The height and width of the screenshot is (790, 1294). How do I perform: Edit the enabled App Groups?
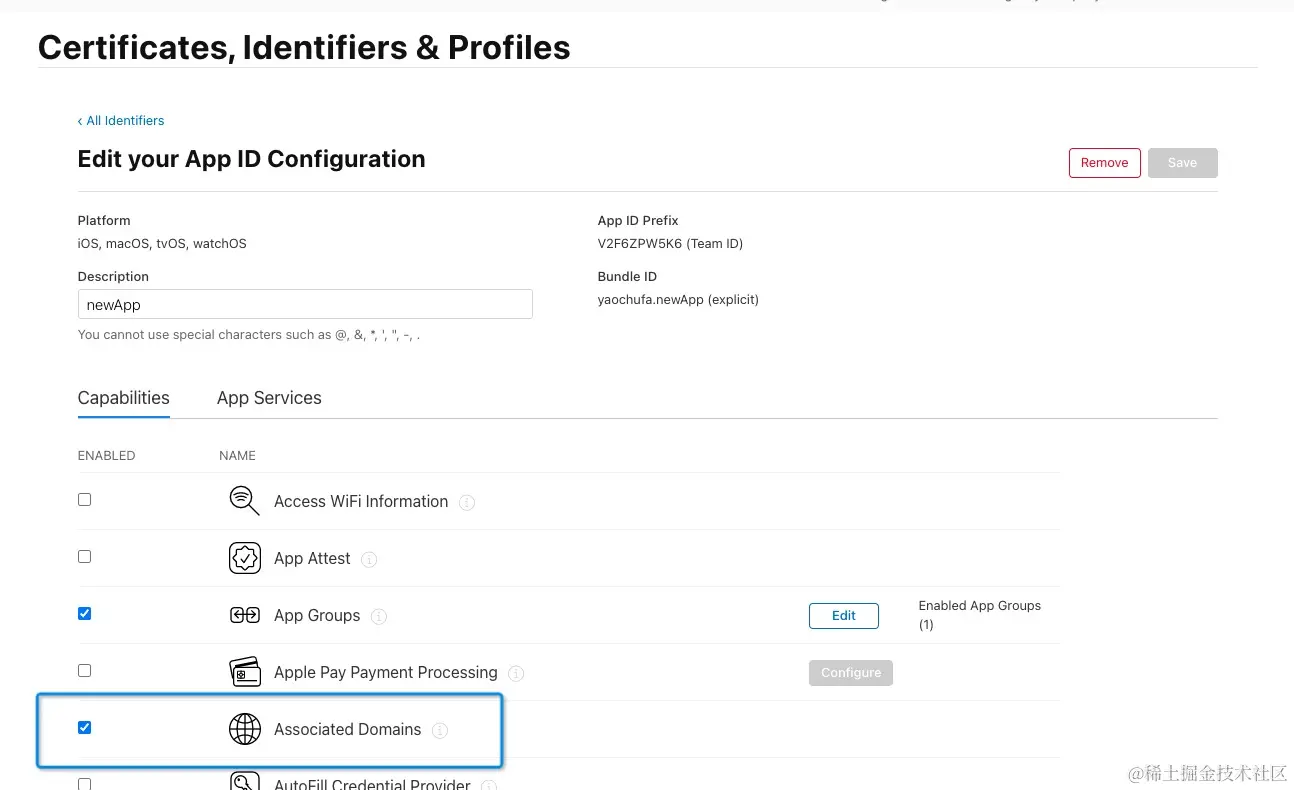pos(844,616)
